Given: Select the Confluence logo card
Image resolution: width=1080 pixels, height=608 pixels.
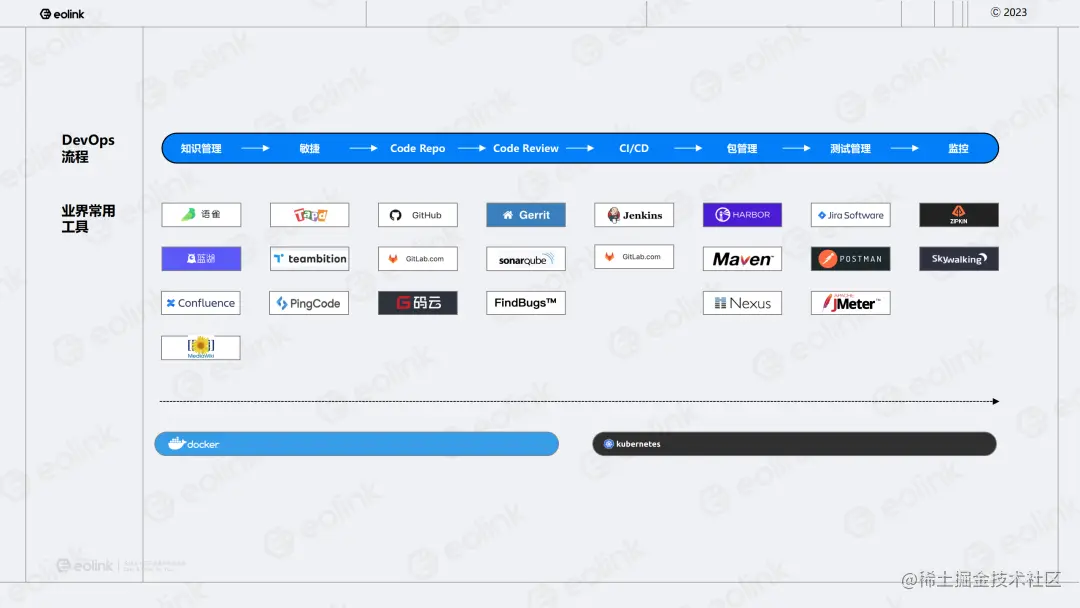Looking at the screenshot, I should [200, 303].
